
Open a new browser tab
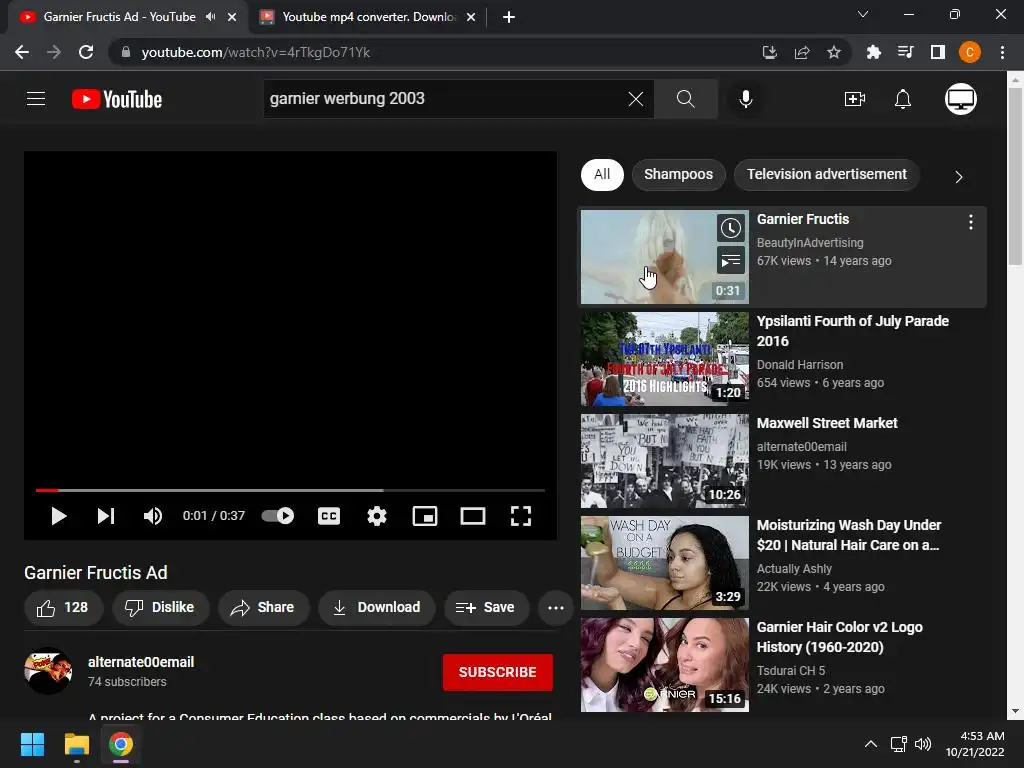(509, 17)
